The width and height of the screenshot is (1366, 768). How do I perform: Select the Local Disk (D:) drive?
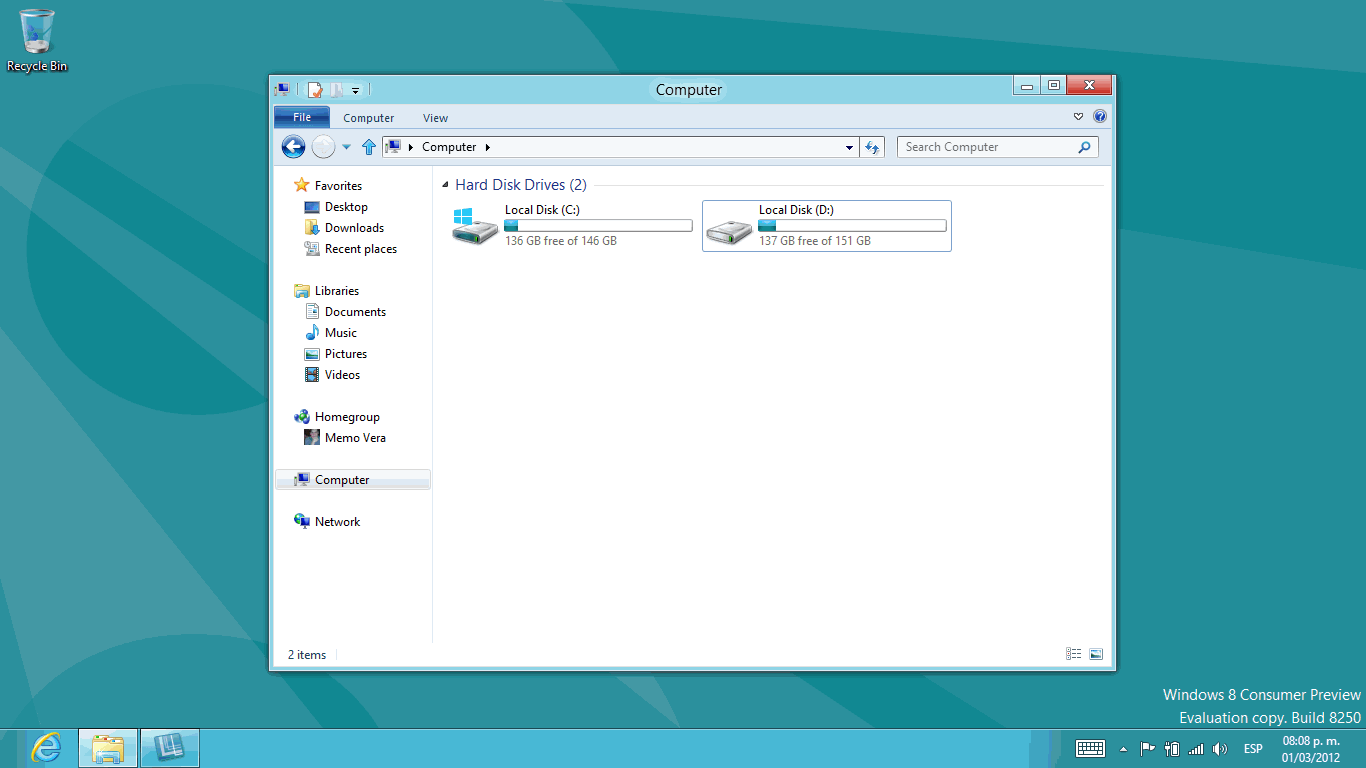click(x=826, y=226)
